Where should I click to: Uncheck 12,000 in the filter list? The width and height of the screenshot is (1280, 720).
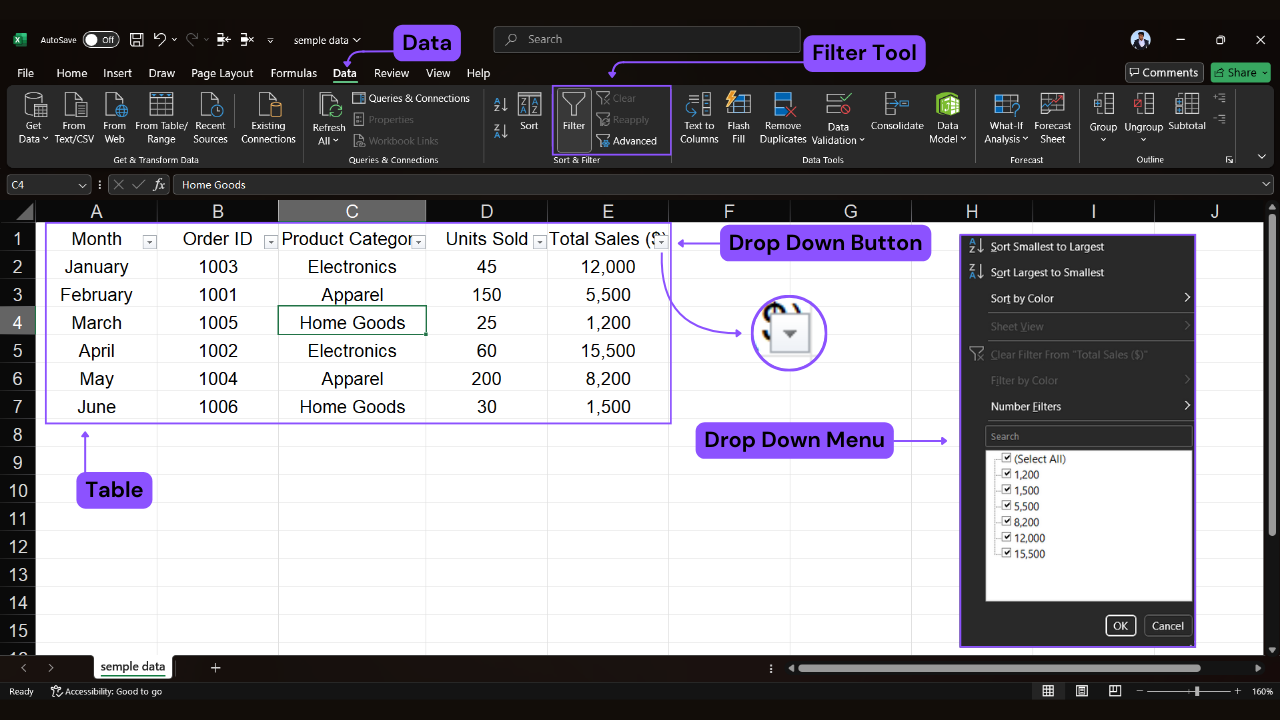[x=1006, y=537]
